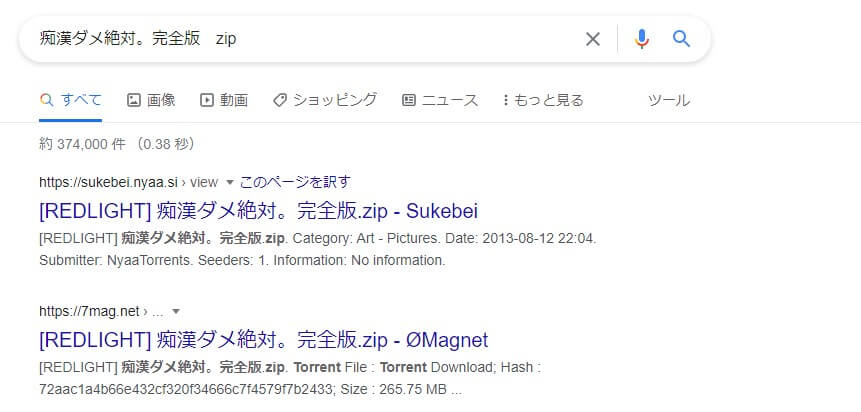Switch to the 画像 tab

tap(151, 100)
